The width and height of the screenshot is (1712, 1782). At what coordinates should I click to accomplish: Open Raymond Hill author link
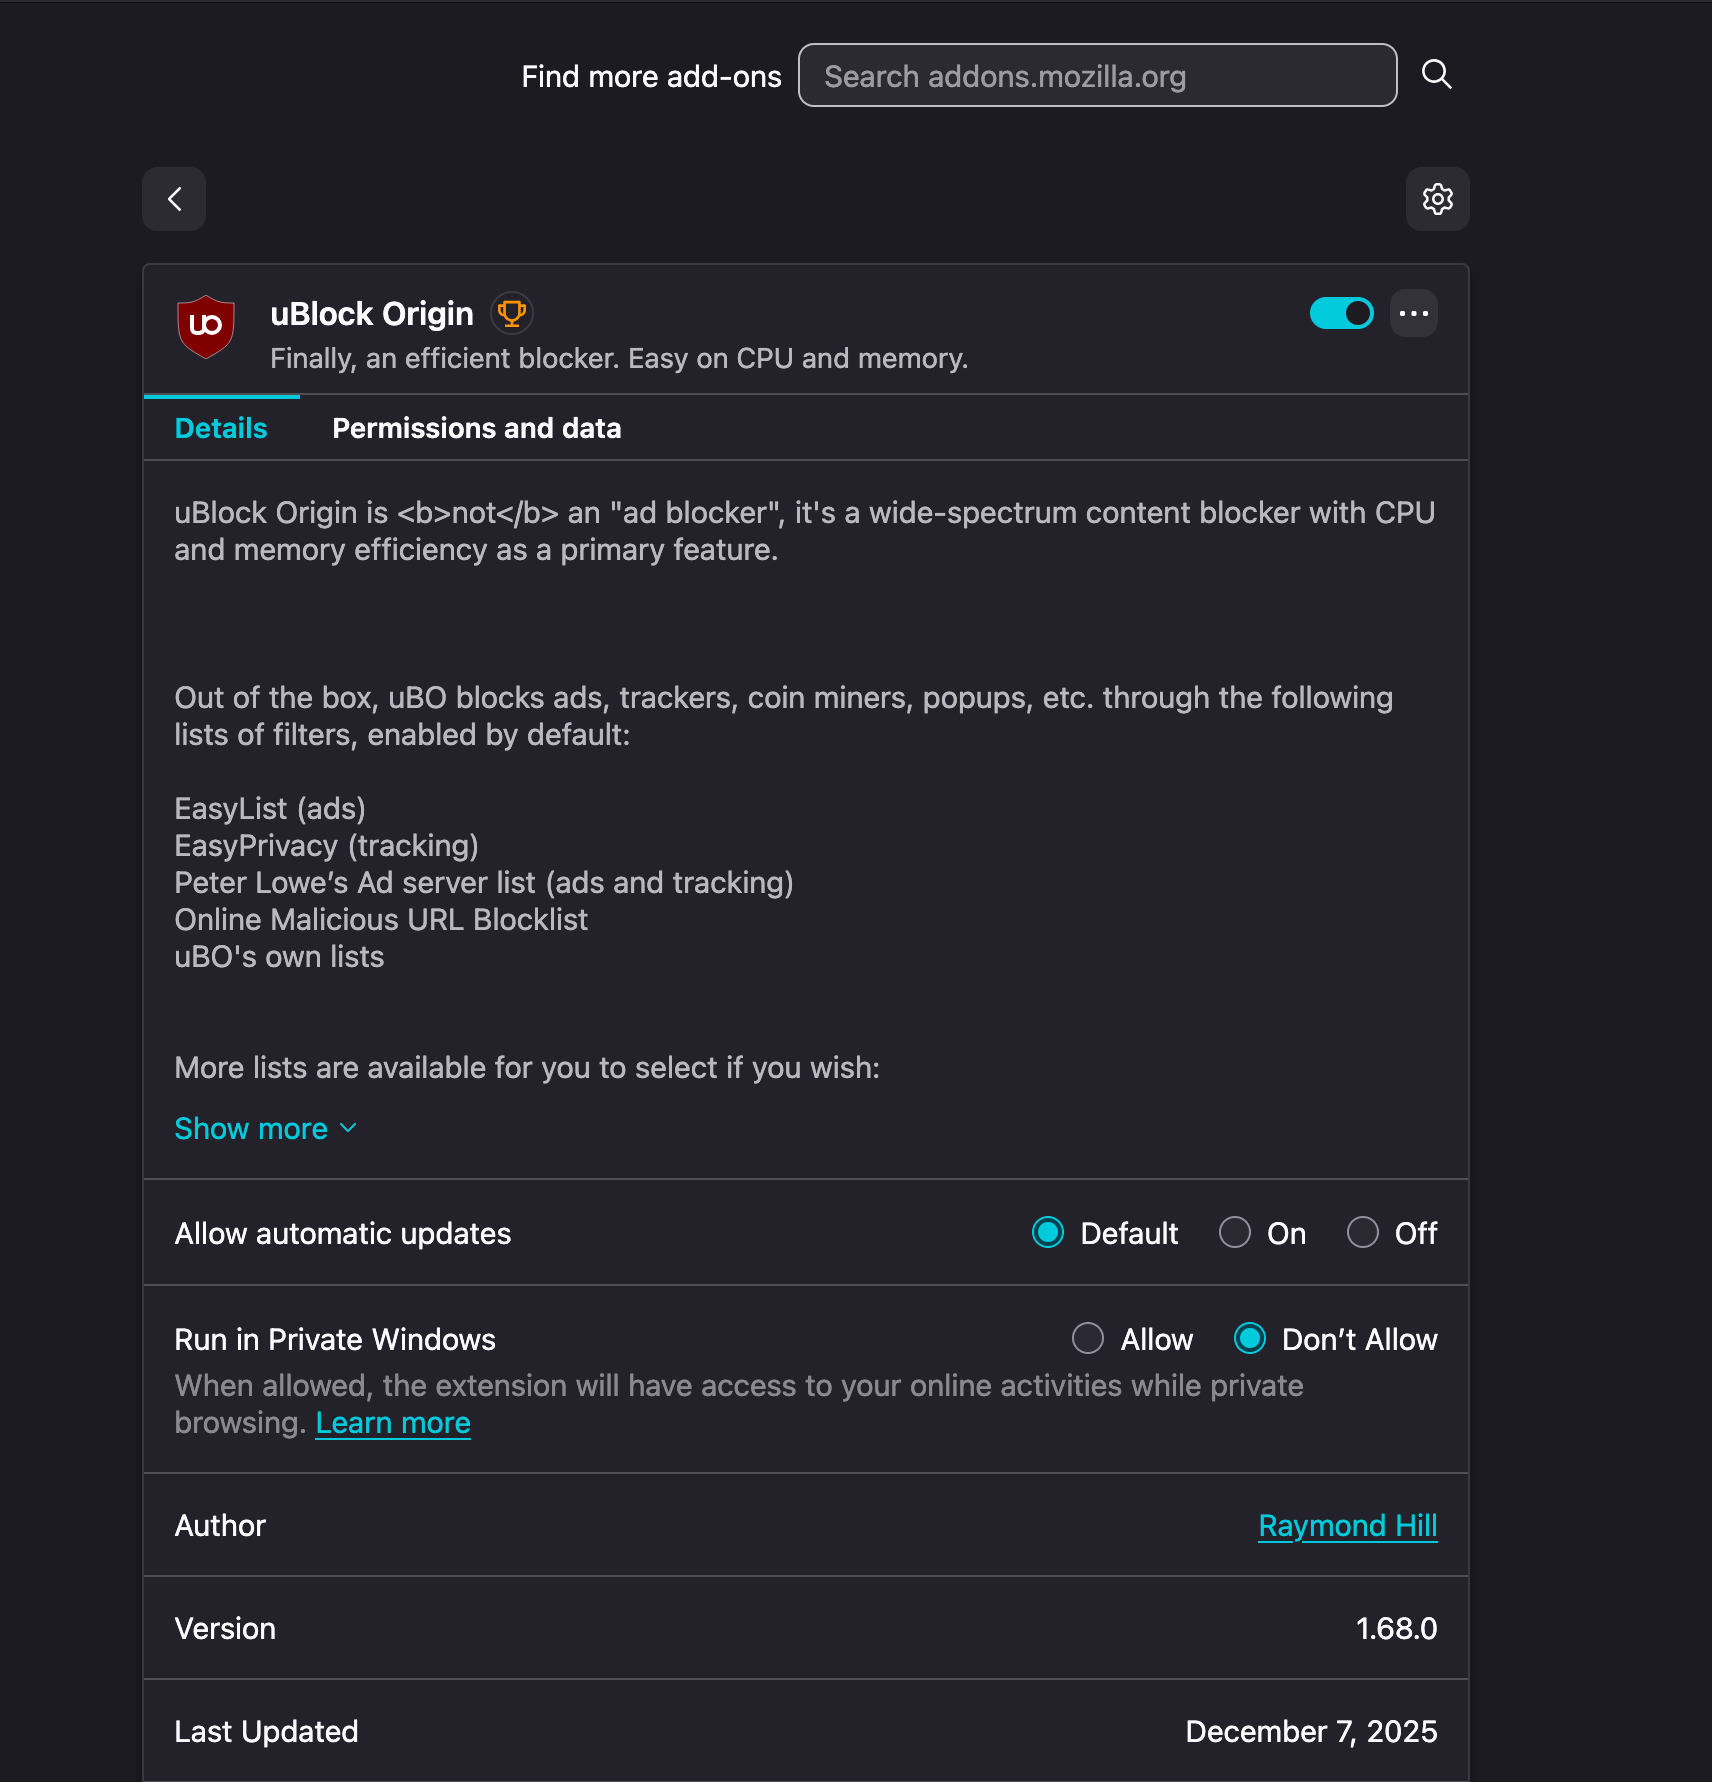click(1348, 1526)
